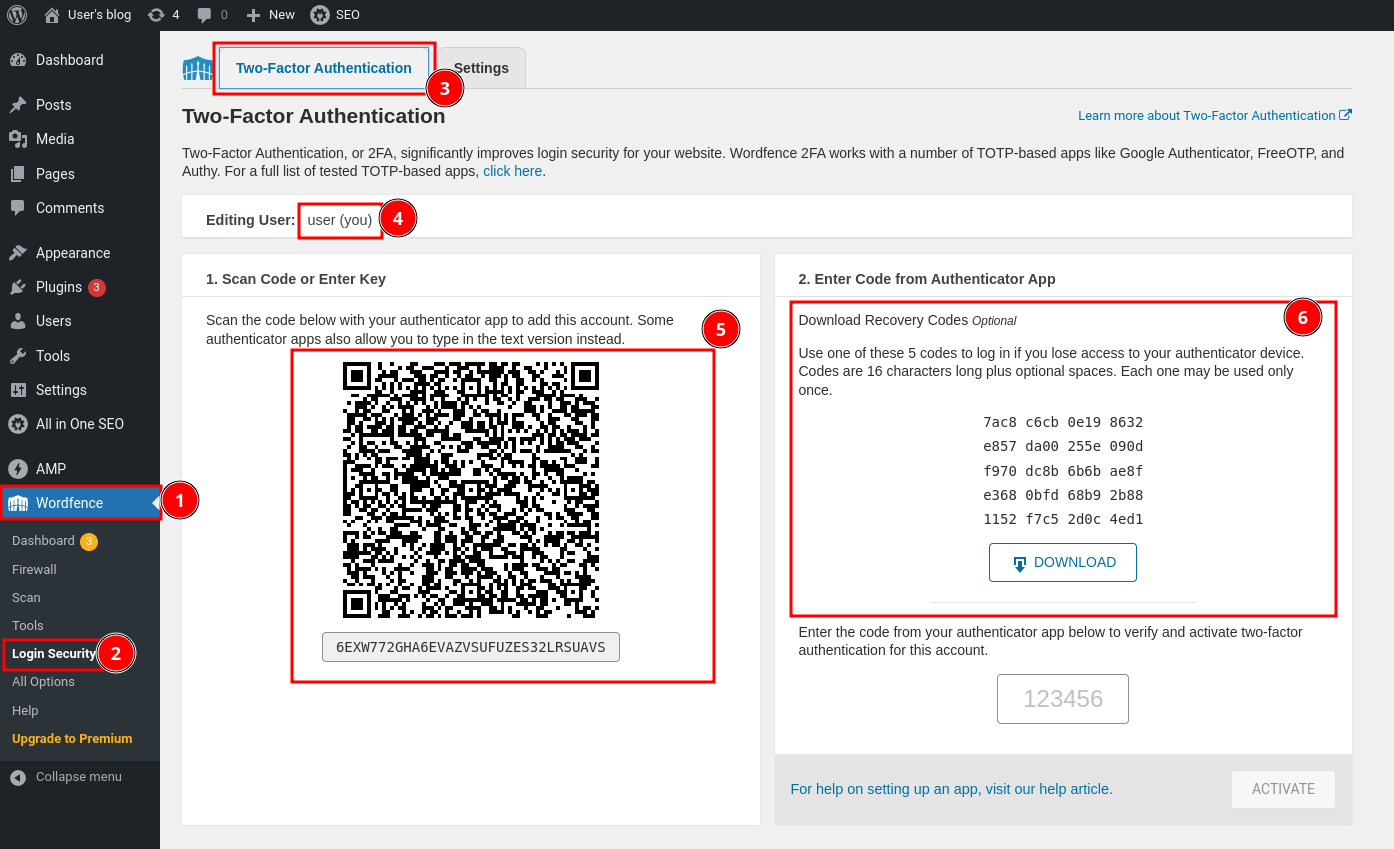Click the Plugins plug icon
This screenshot has width=1394, height=849.
[x=18, y=287]
